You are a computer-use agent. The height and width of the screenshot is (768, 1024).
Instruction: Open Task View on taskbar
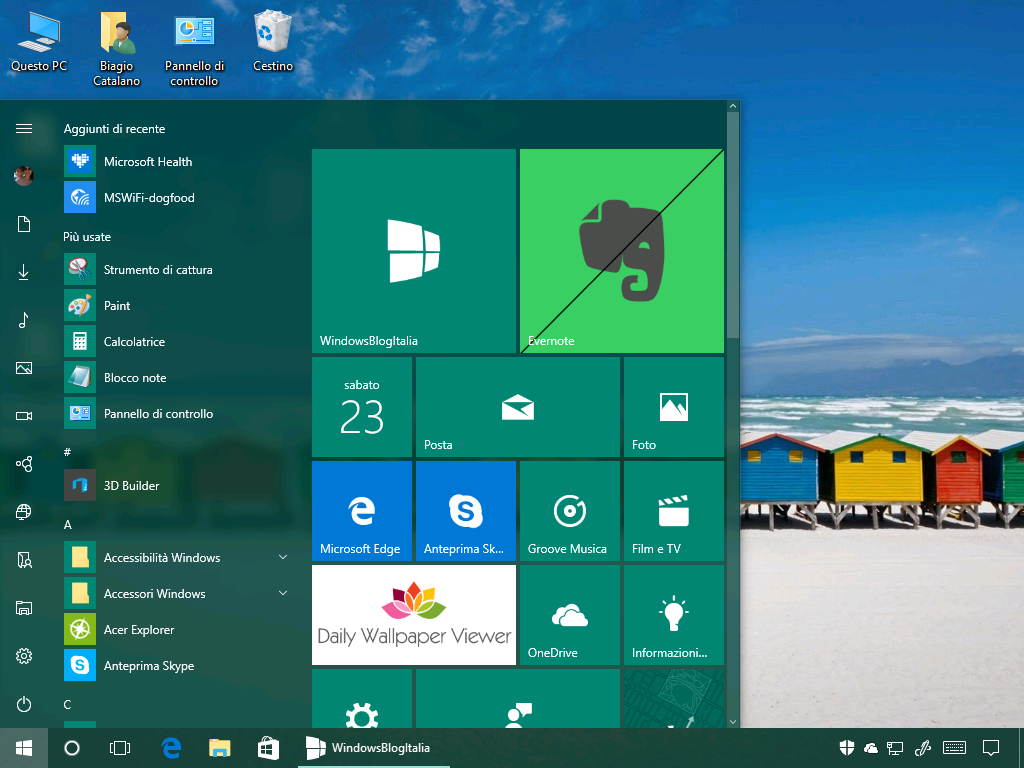(x=120, y=748)
